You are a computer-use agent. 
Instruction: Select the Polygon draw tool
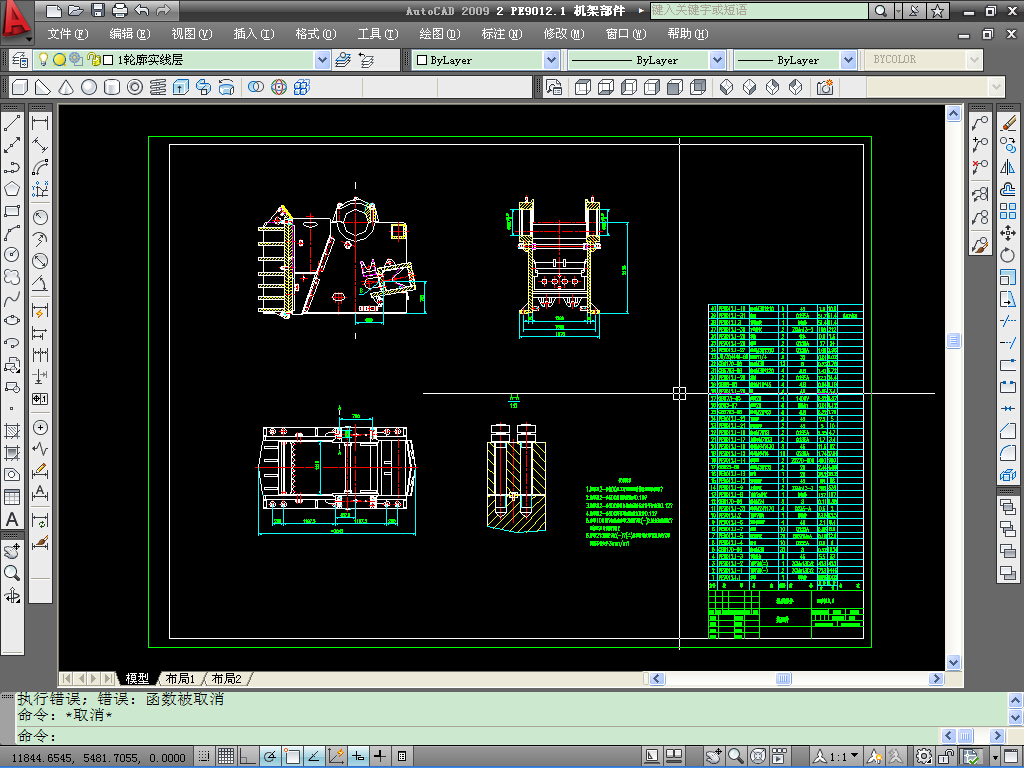(x=12, y=189)
